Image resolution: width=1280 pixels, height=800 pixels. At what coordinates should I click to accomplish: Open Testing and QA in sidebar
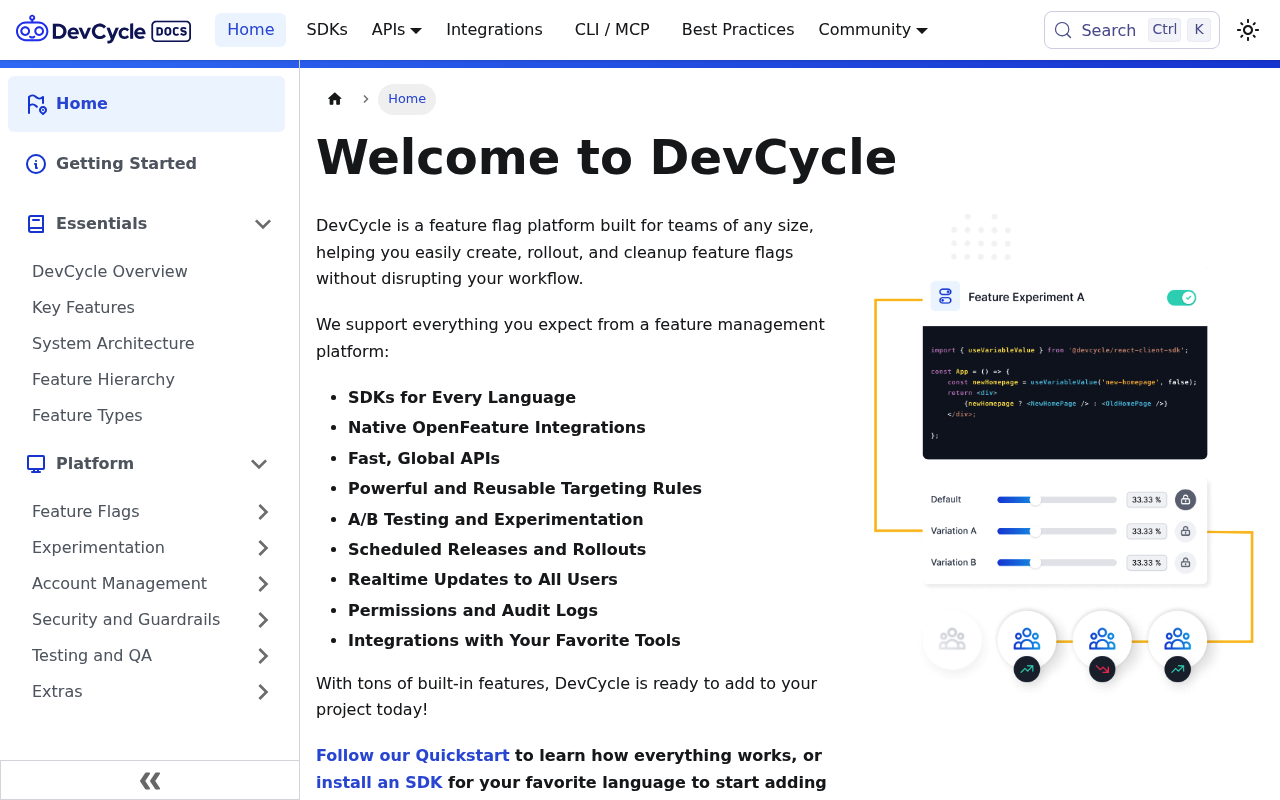(x=92, y=656)
